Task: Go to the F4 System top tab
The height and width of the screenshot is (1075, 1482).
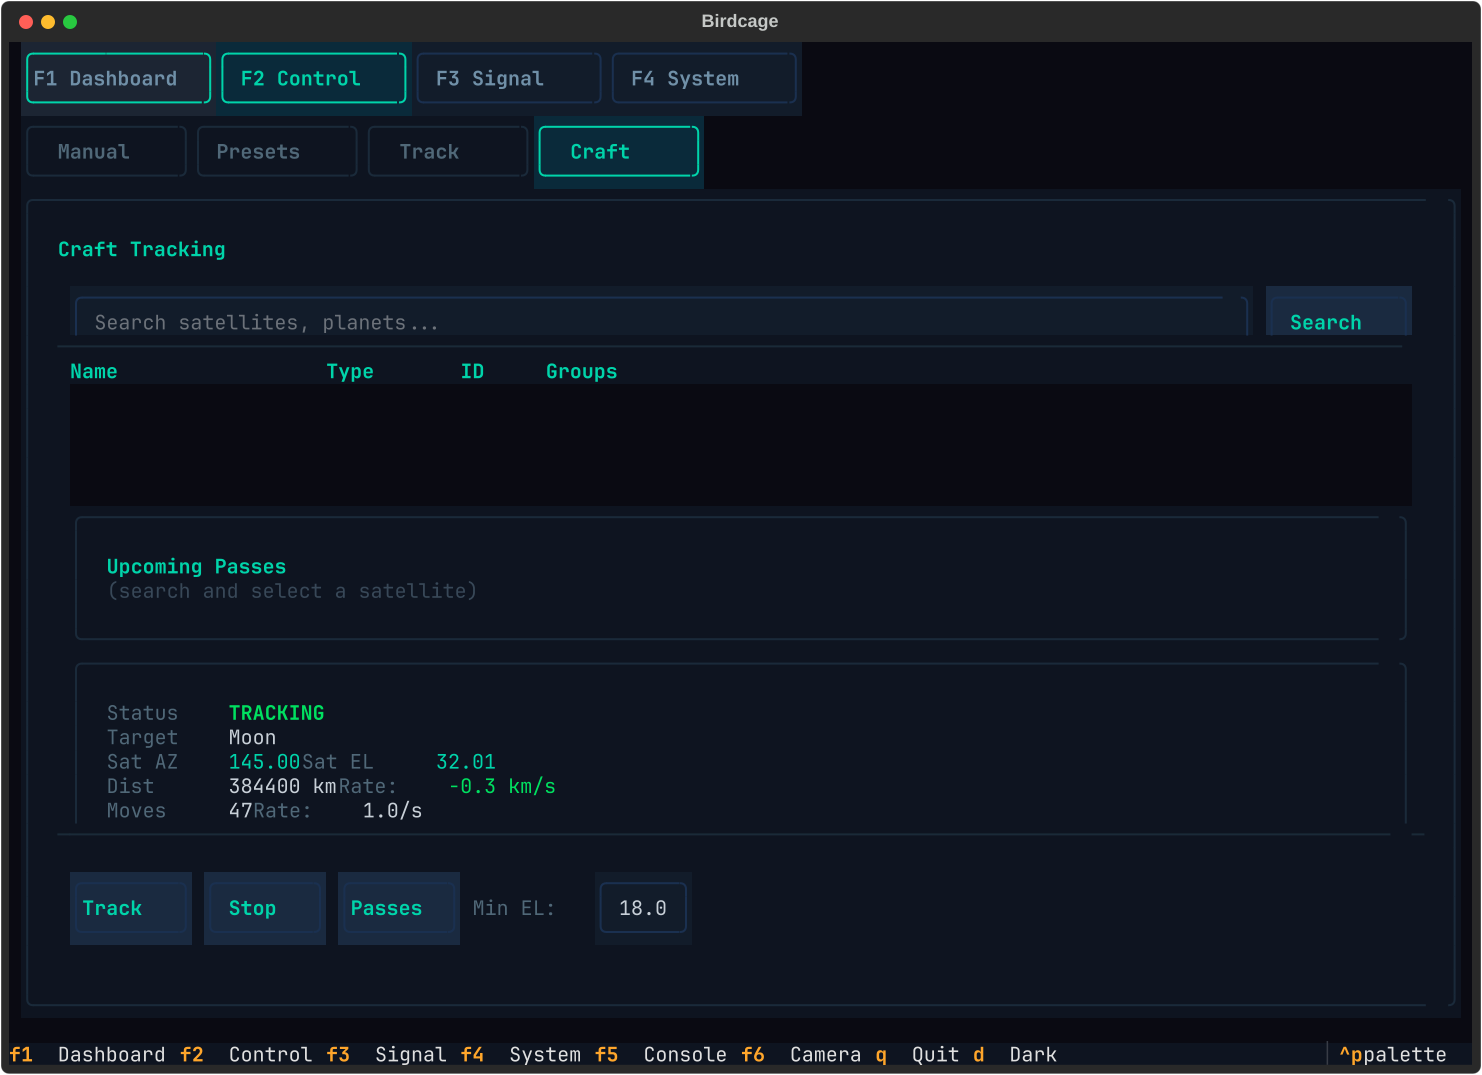Action: (704, 78)
